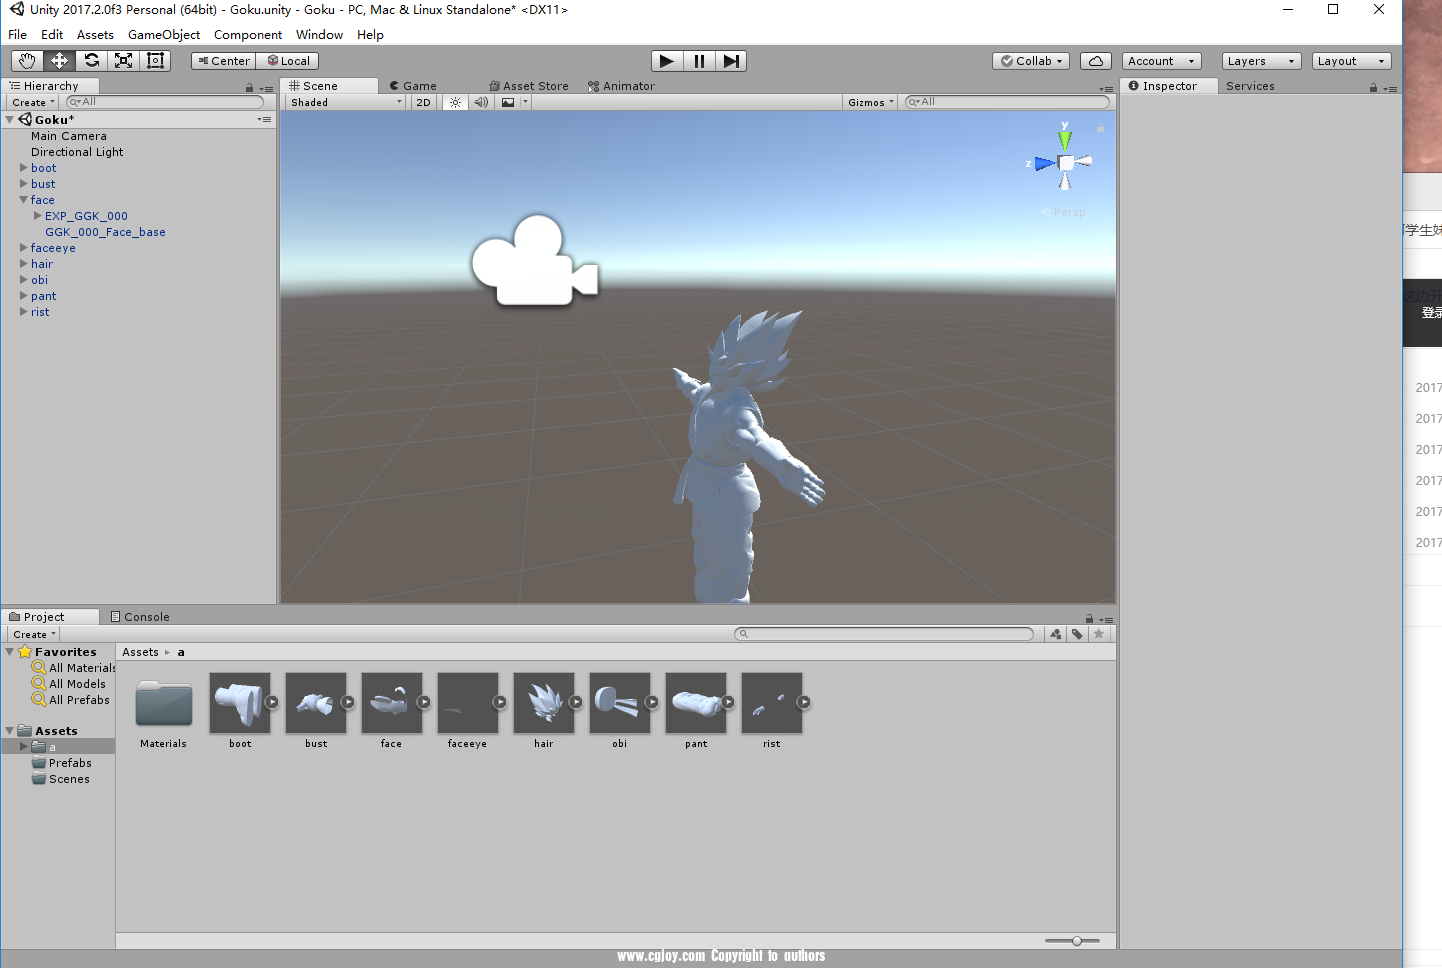Toggle scene lighting sun icon
Image resolution: width=1442 pixels, height=968 pixels.
click(x=455, y=102)
